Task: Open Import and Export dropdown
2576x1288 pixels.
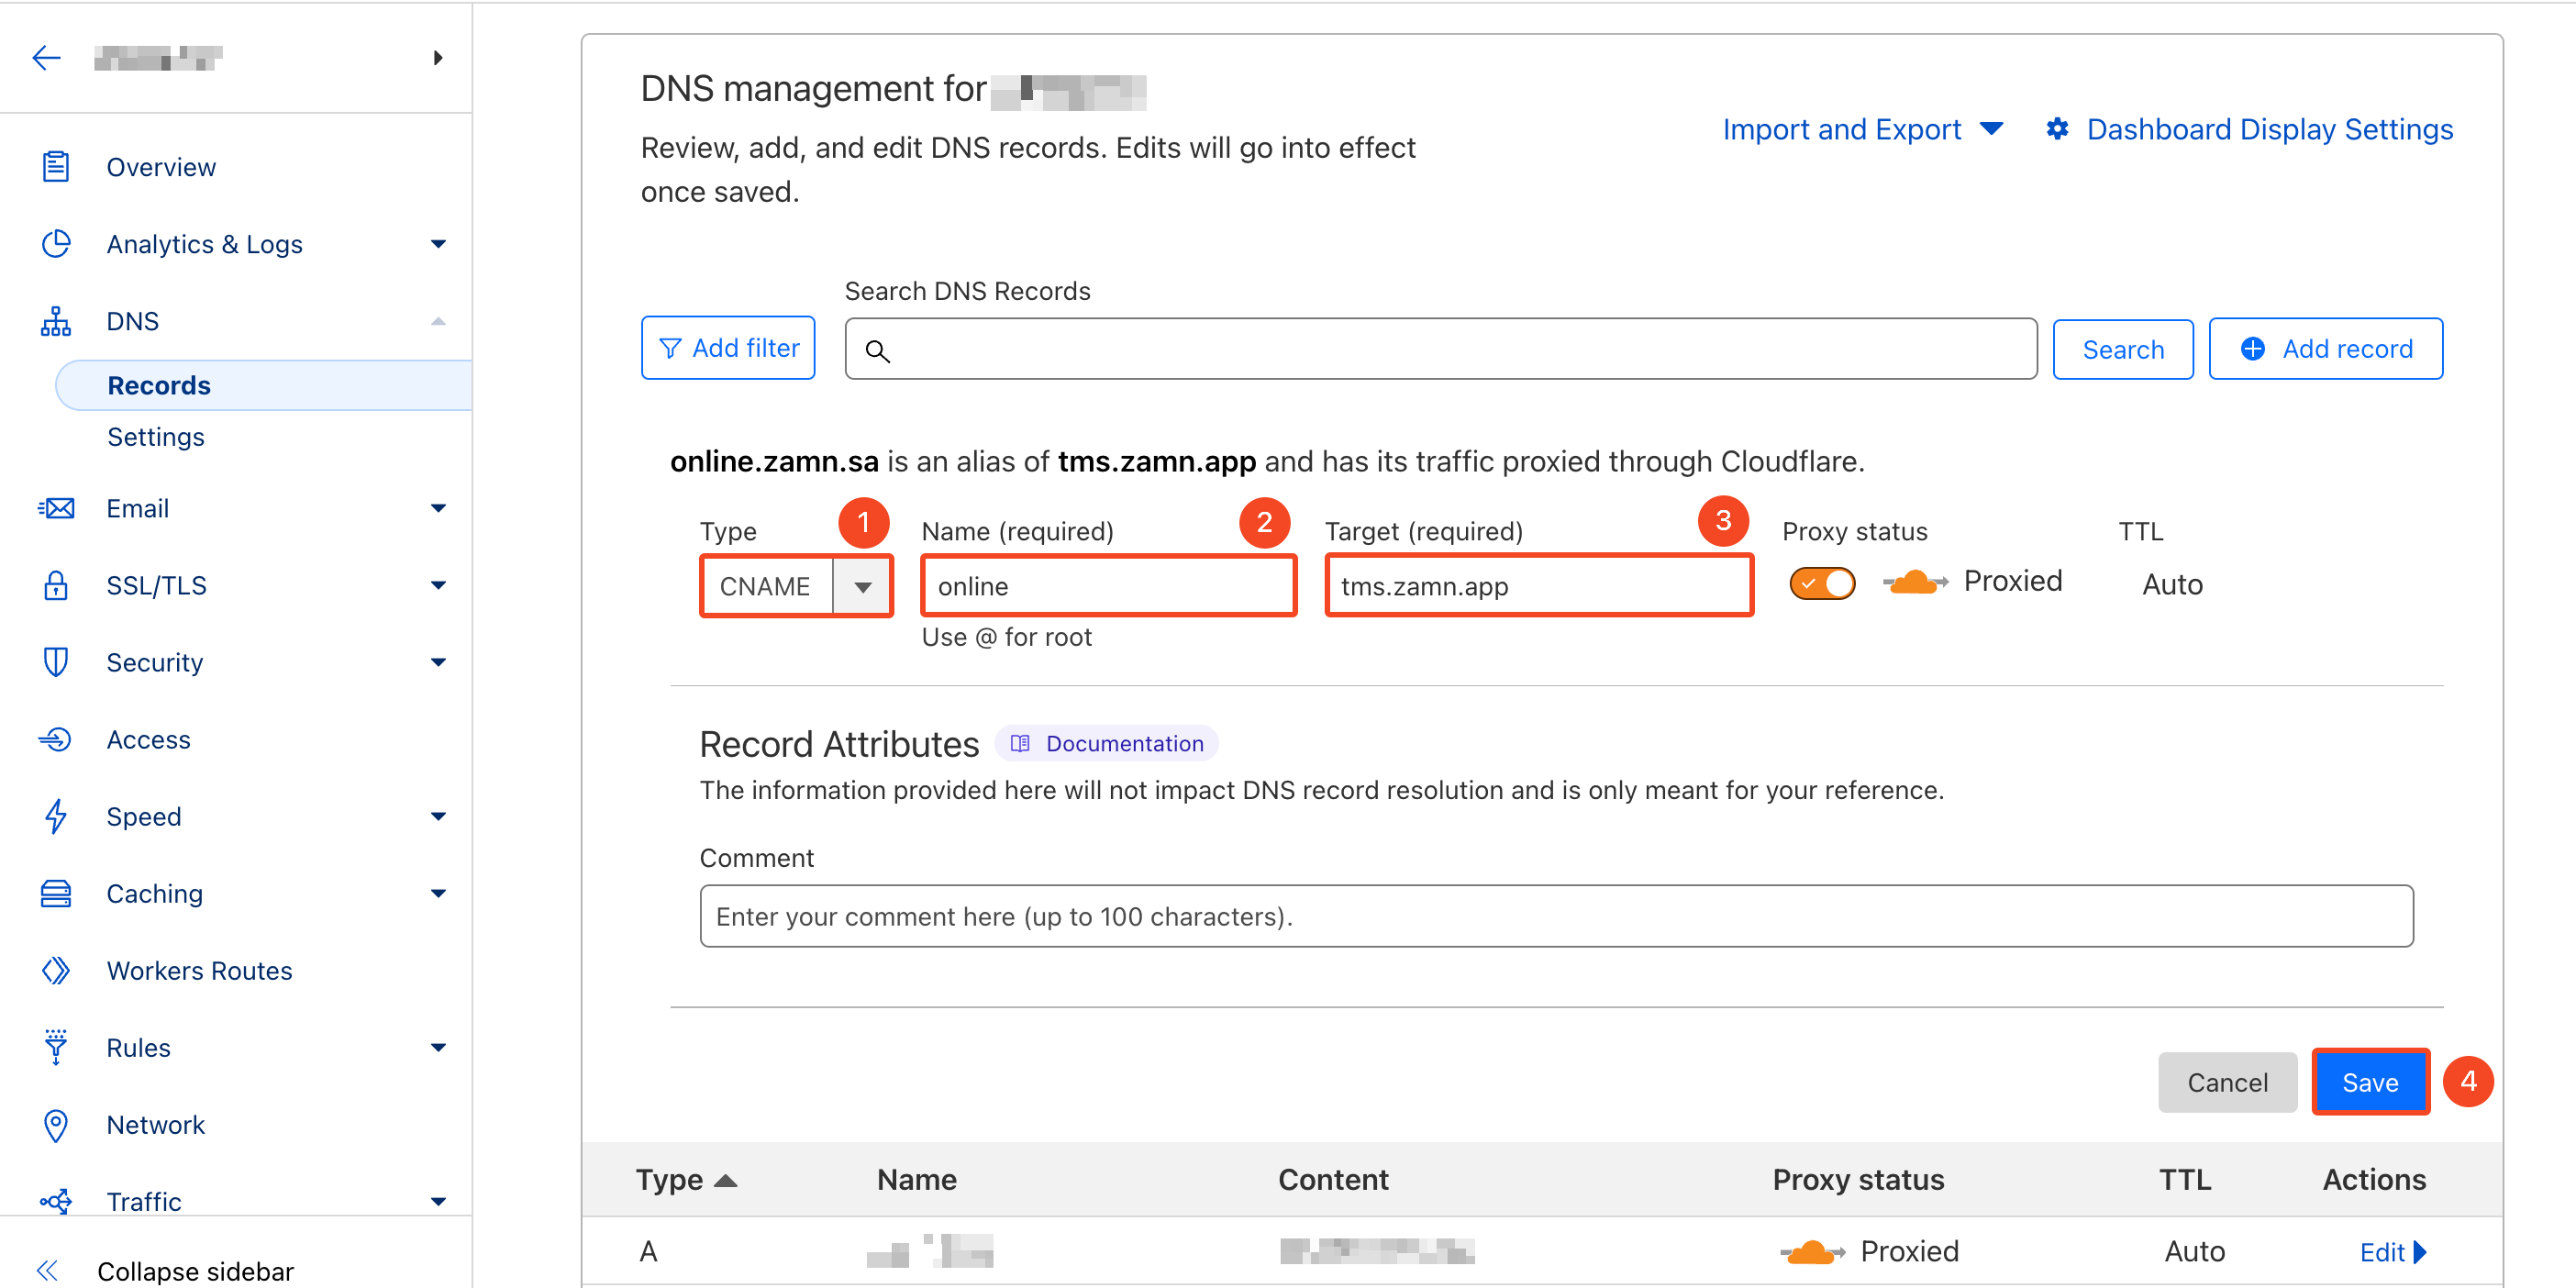Action: [1861, 129]
